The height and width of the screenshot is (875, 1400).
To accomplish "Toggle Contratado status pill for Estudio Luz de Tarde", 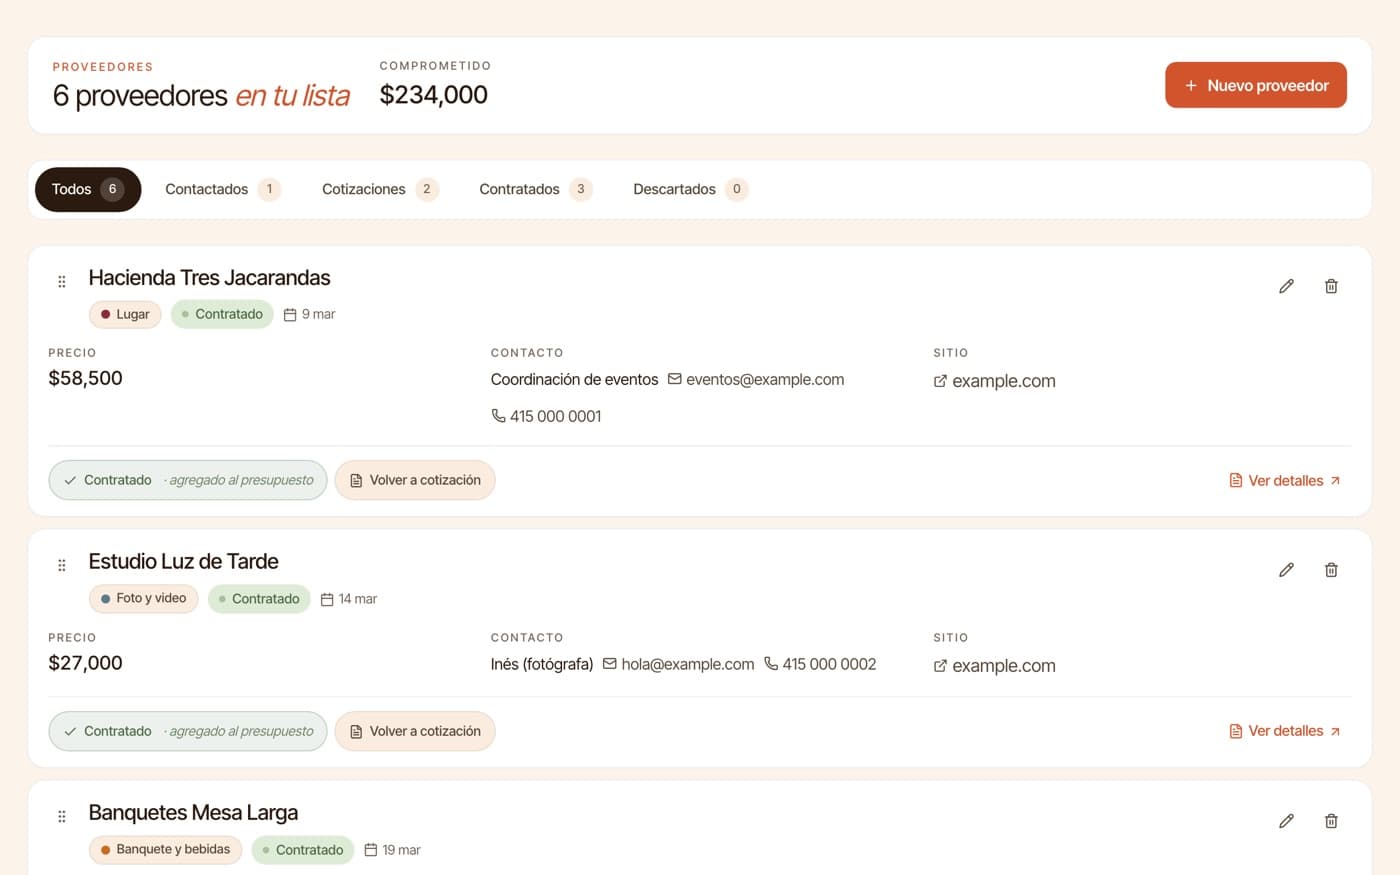I will click(188, 731).
